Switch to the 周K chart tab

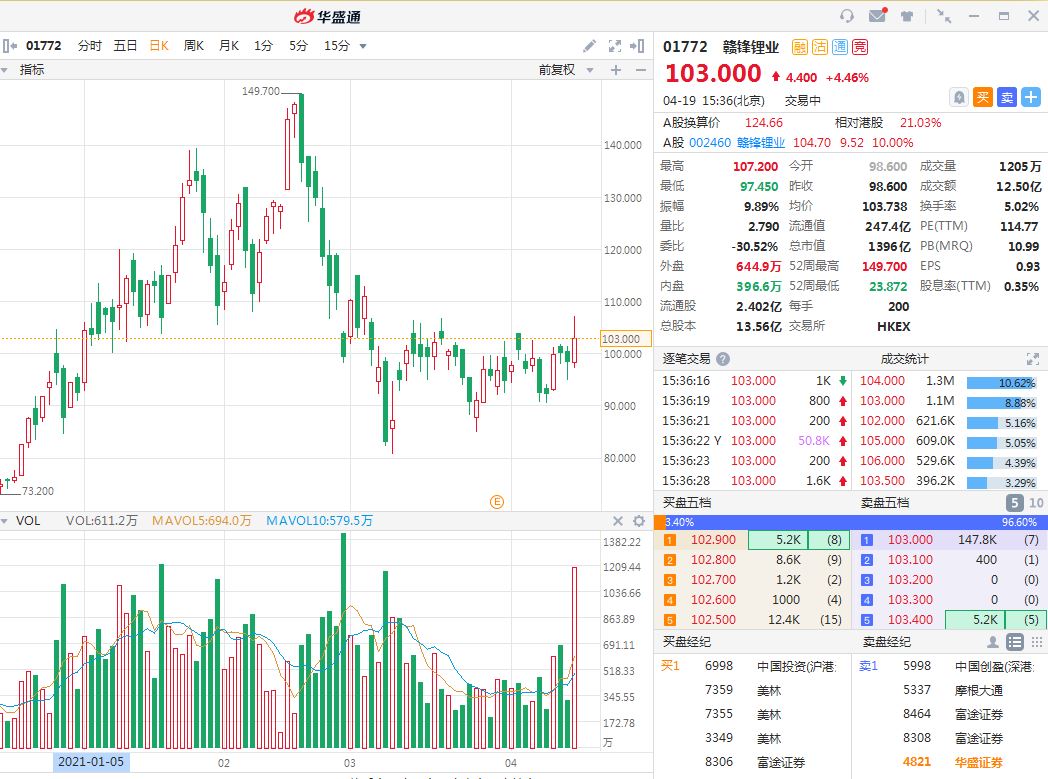(193, 46)
